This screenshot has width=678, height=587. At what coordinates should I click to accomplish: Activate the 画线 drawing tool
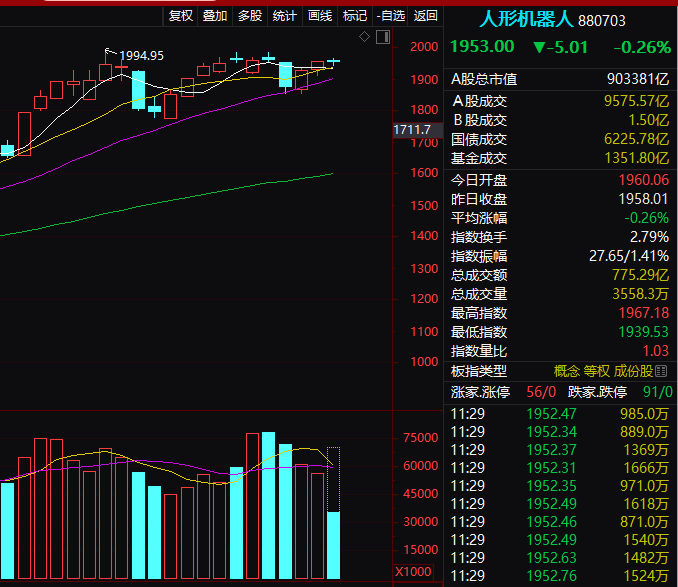320,16
